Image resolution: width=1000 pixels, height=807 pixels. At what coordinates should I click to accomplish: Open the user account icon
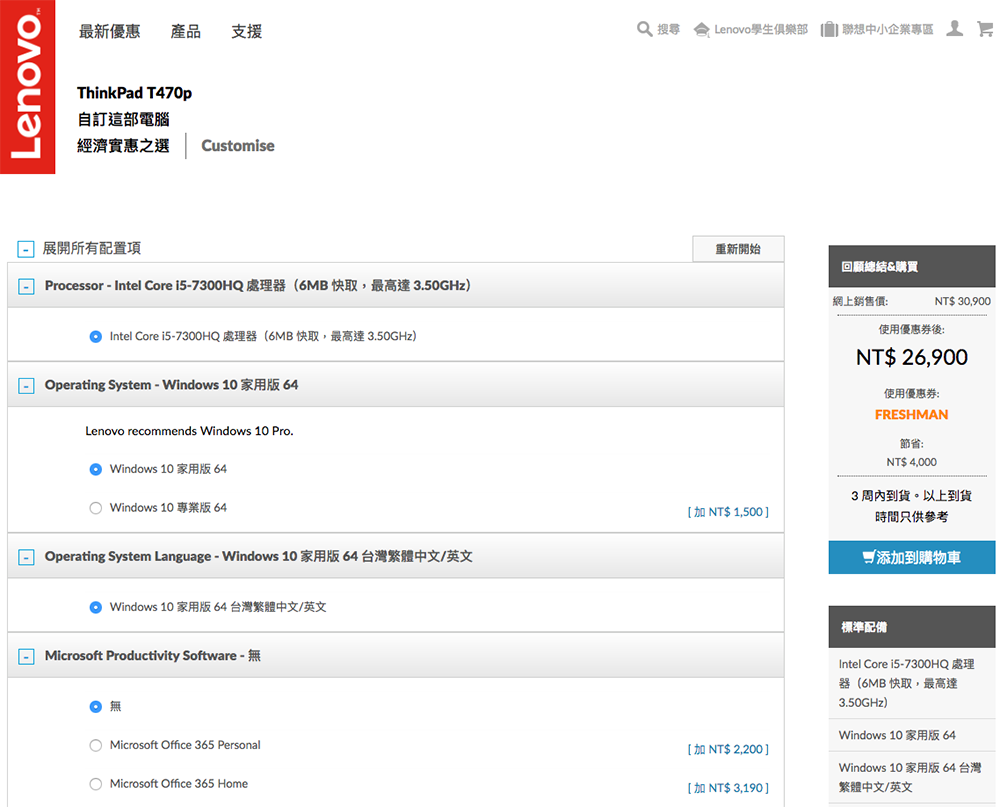(955, 30)
